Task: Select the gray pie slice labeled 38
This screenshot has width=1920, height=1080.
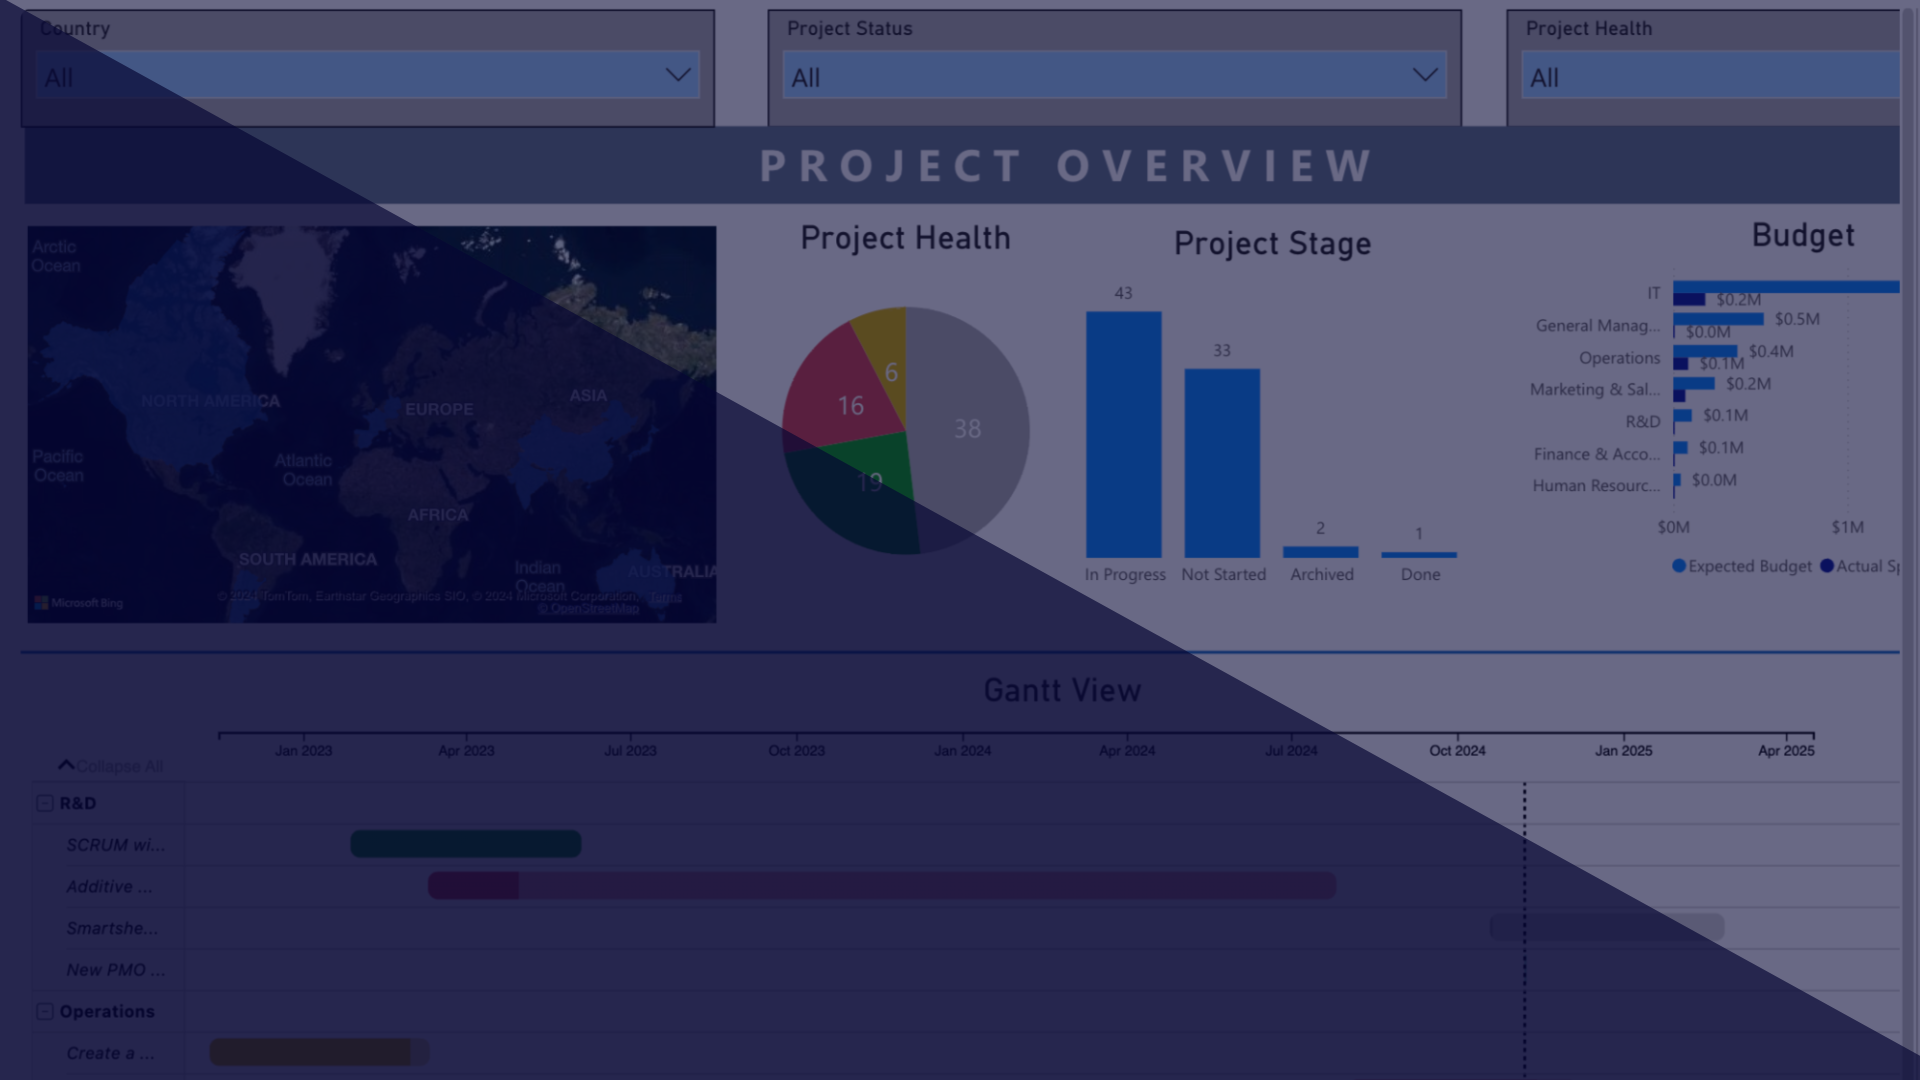Action: pyautogui.click(x=968, y=430)
